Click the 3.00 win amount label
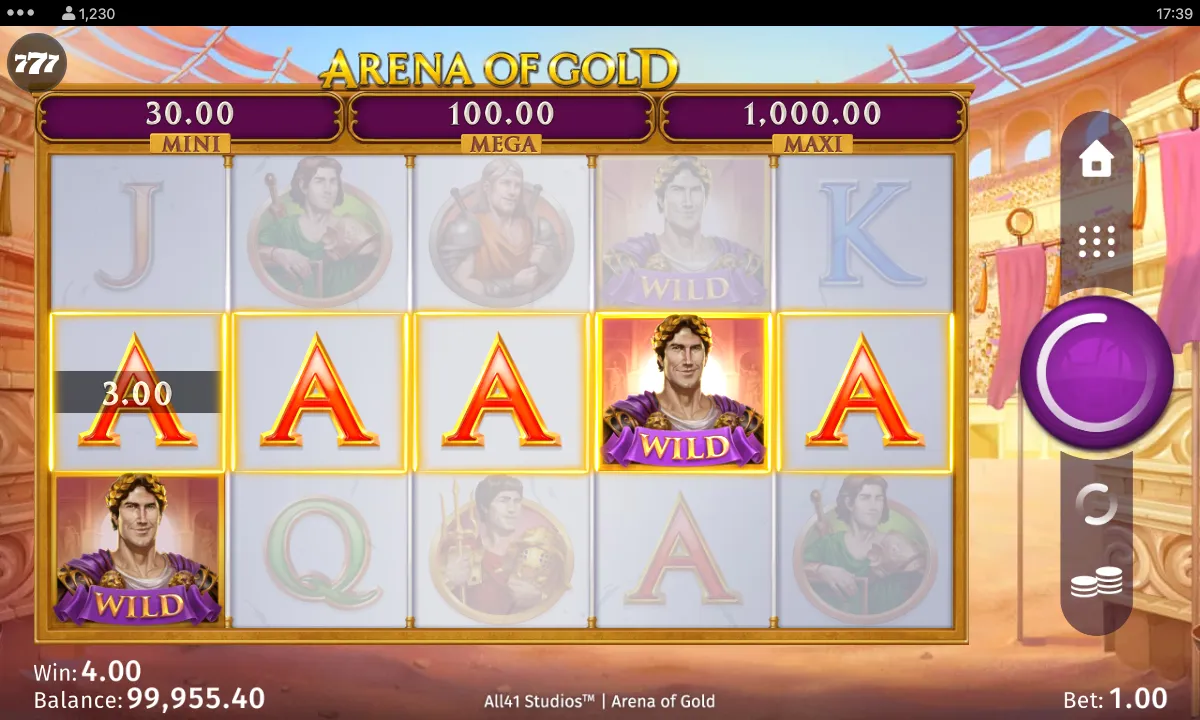Screen dimensions: 1200x720 [x=137, y=392]
